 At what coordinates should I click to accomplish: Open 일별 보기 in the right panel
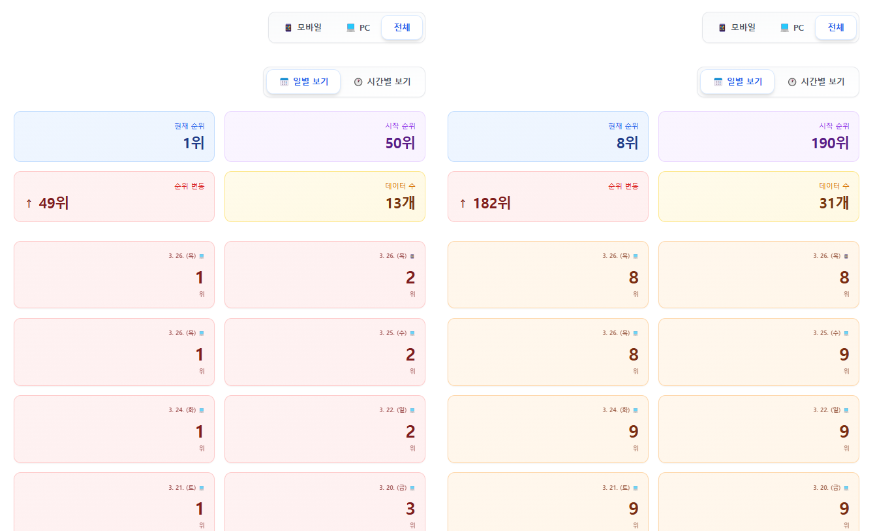pos(738,82)
